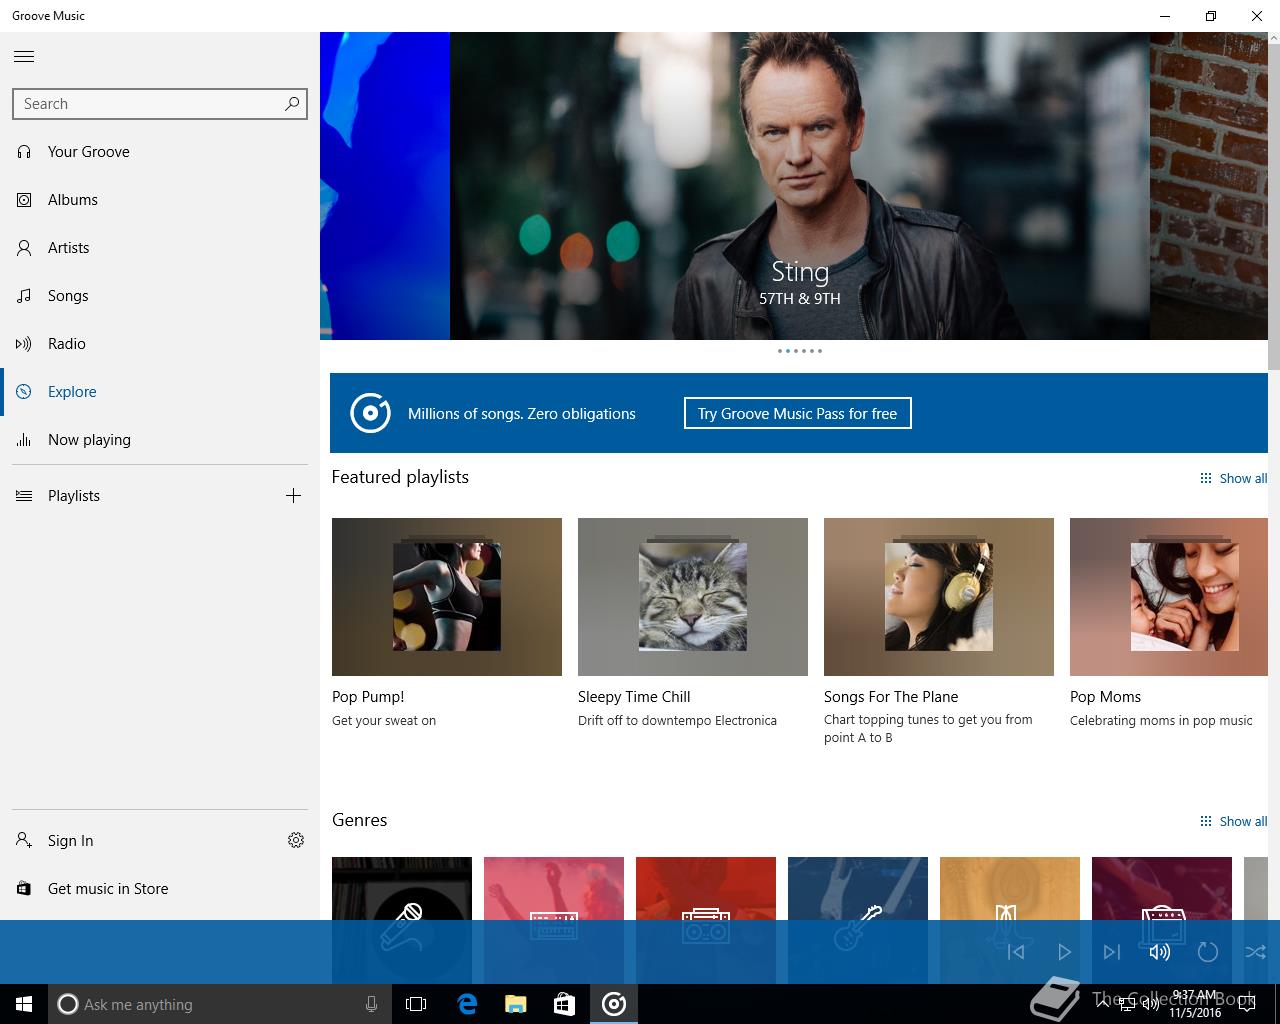This screenshot has width=1280, height=1024.
Task: Open the Sleepy Time Chill playlist thumbnail
Action: click(692, 597)
